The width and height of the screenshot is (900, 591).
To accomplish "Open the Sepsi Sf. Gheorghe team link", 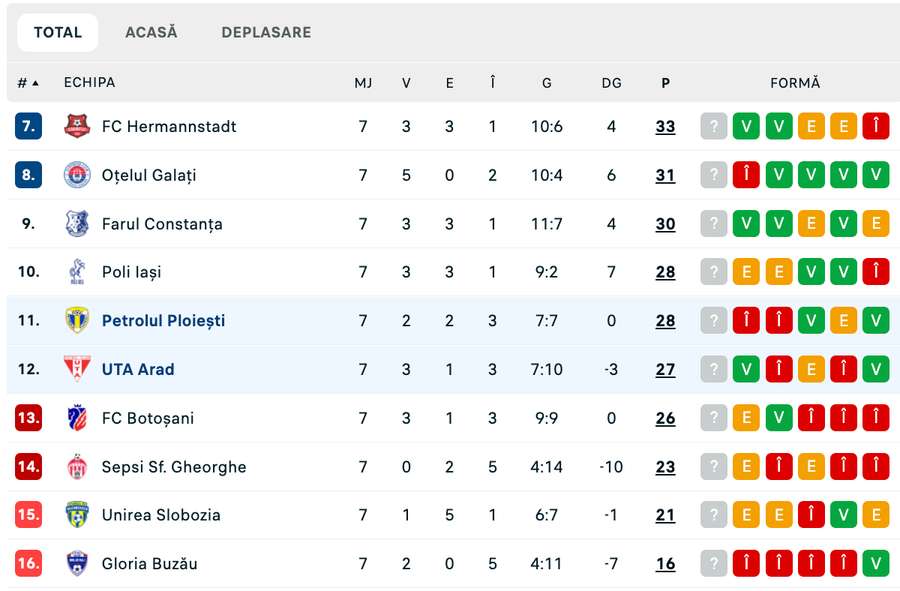I will tap(173, 466).
